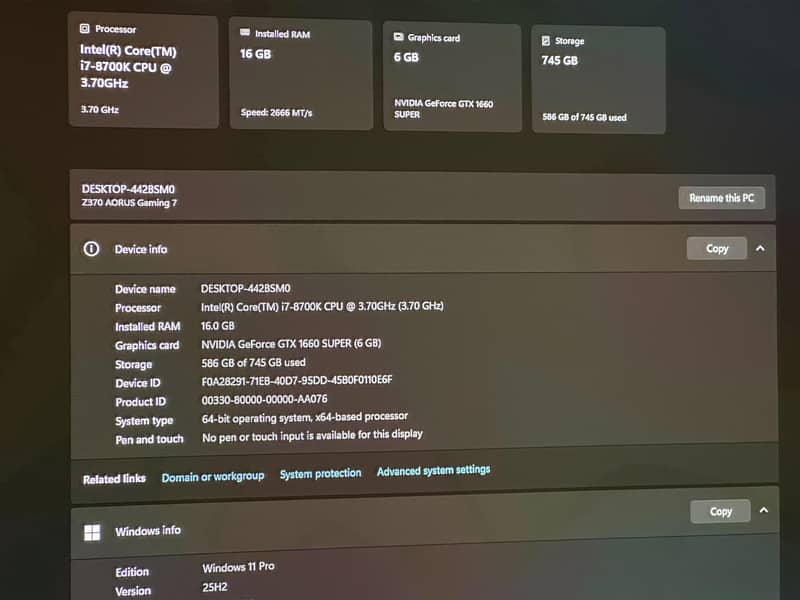Image resolution: width=800 pixels, height=600 pixels.
Task: Select the Device info section header
Action: pyautogui.click(x=423, y=249)
